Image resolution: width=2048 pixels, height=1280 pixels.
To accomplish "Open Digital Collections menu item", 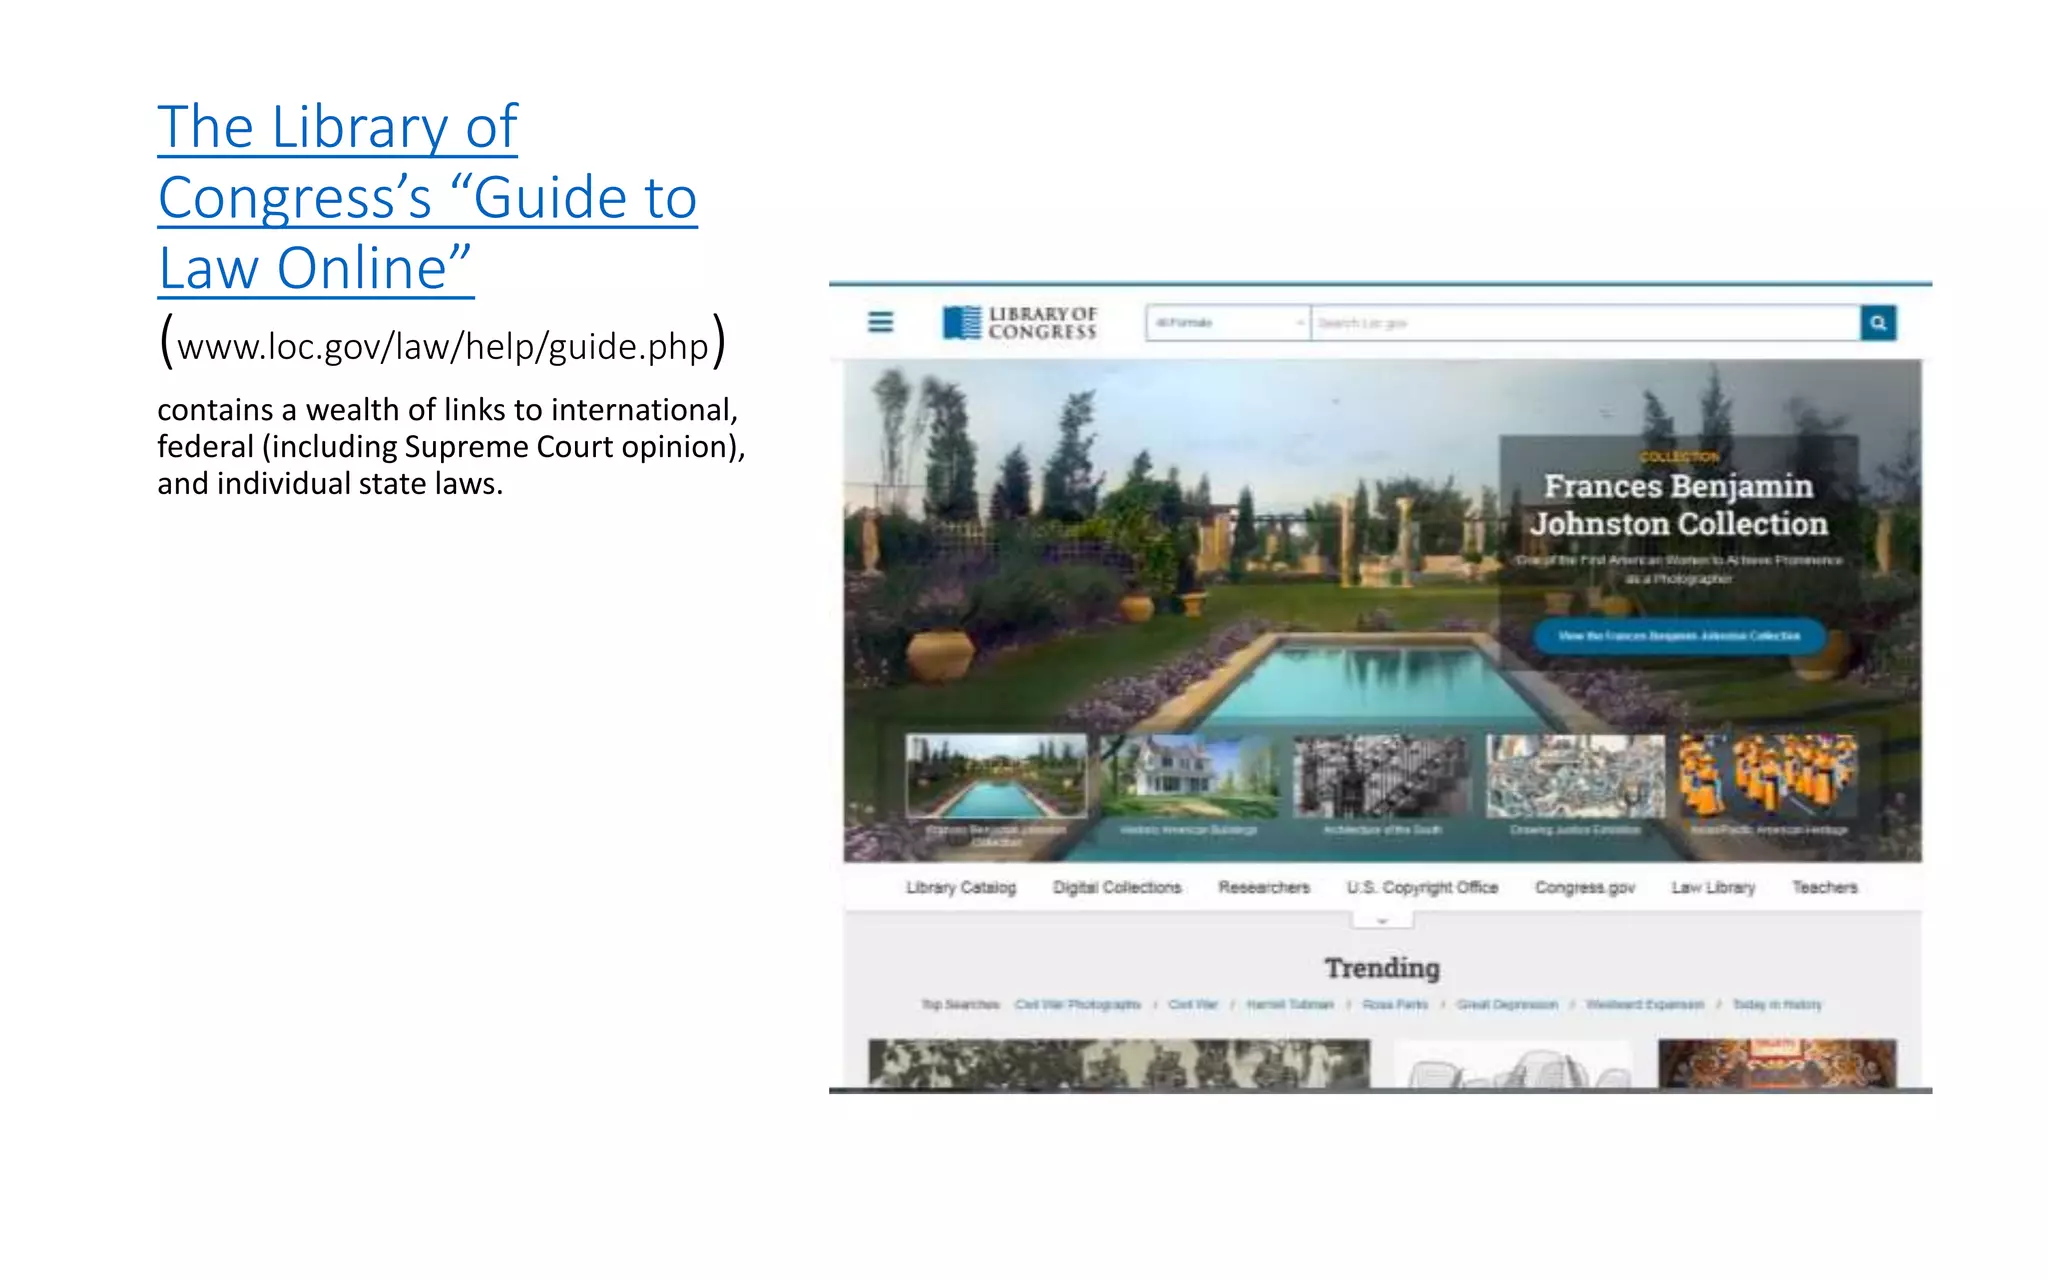I will point(1116,887).
